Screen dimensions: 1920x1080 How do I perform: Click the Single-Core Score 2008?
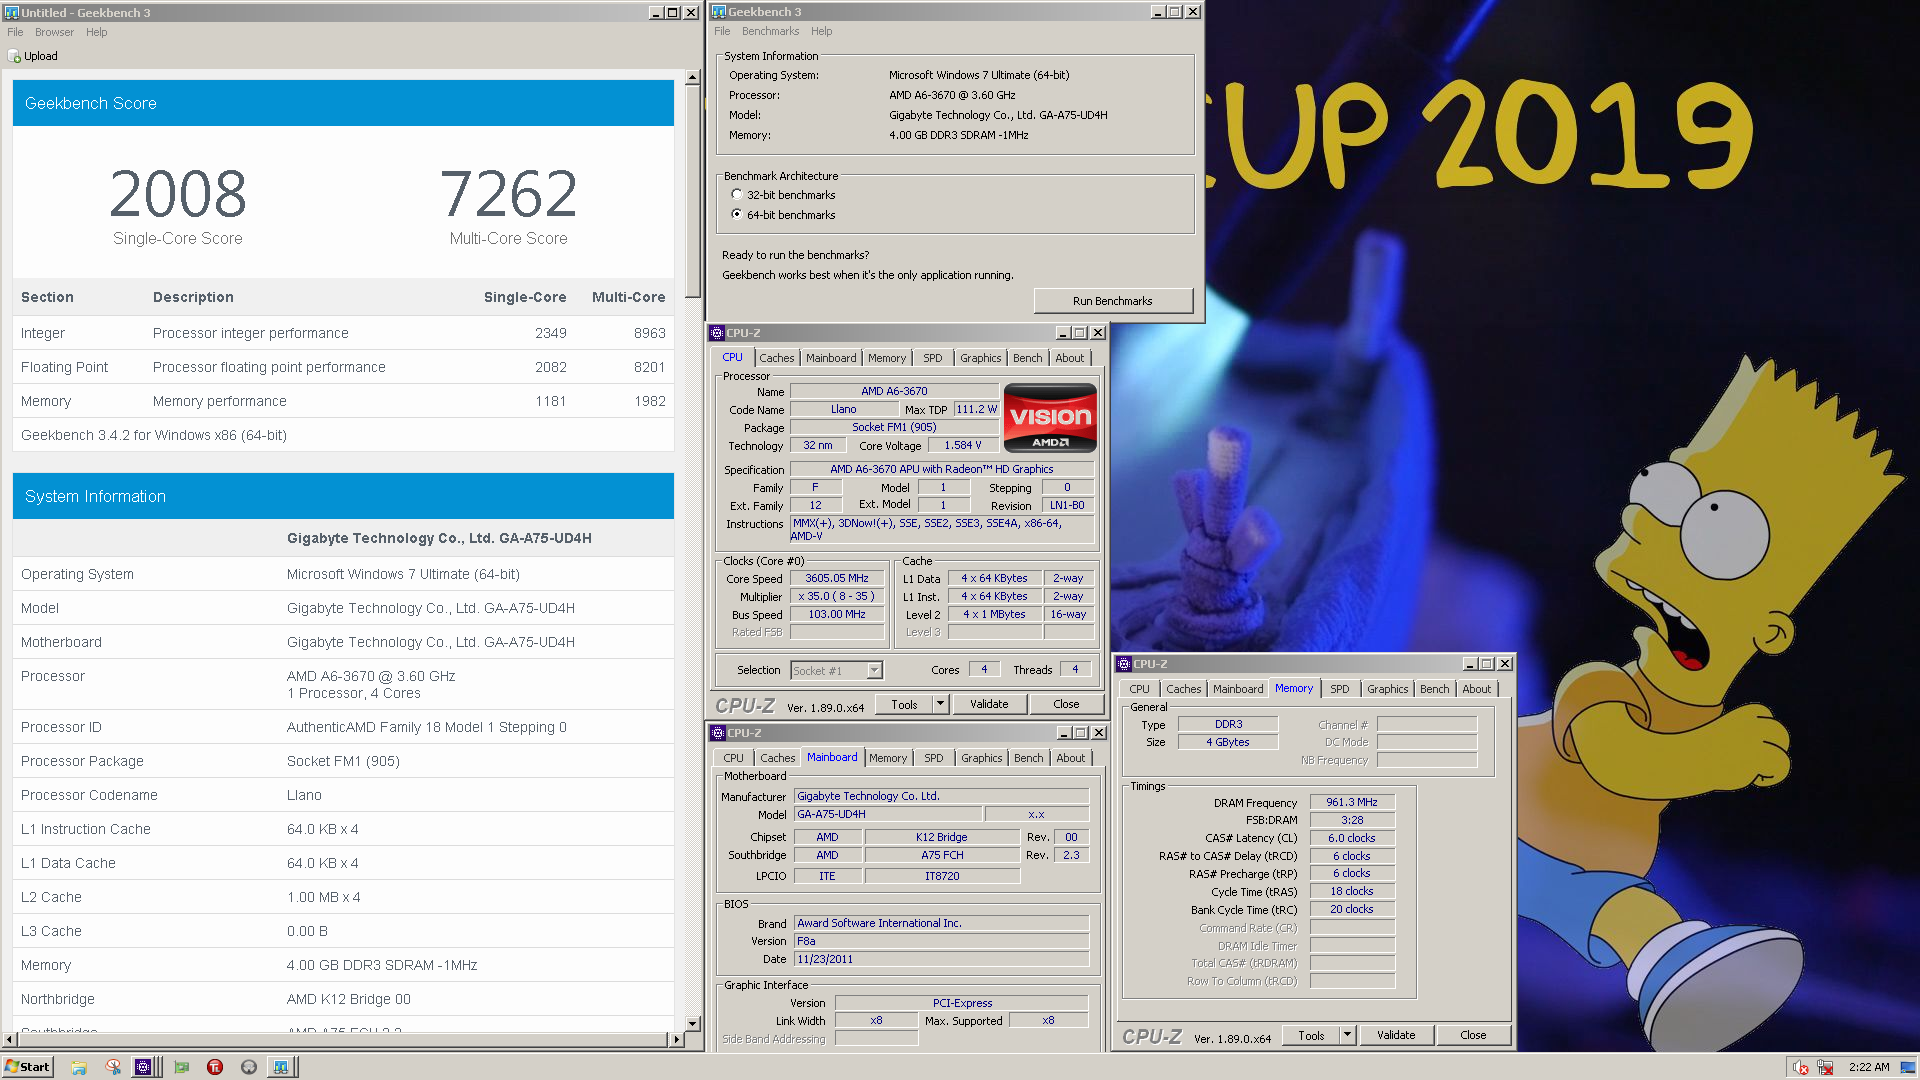click(x=178, y=194)
